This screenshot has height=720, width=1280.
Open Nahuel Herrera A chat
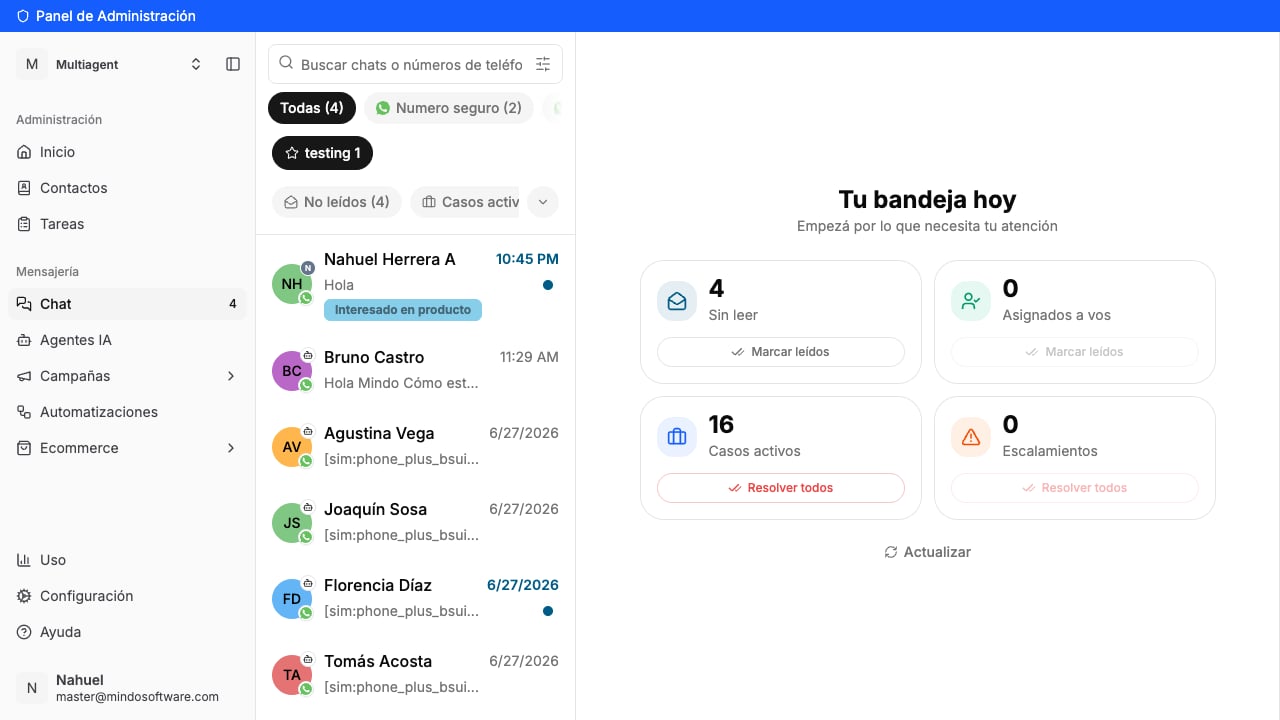(x=416, y=284)
